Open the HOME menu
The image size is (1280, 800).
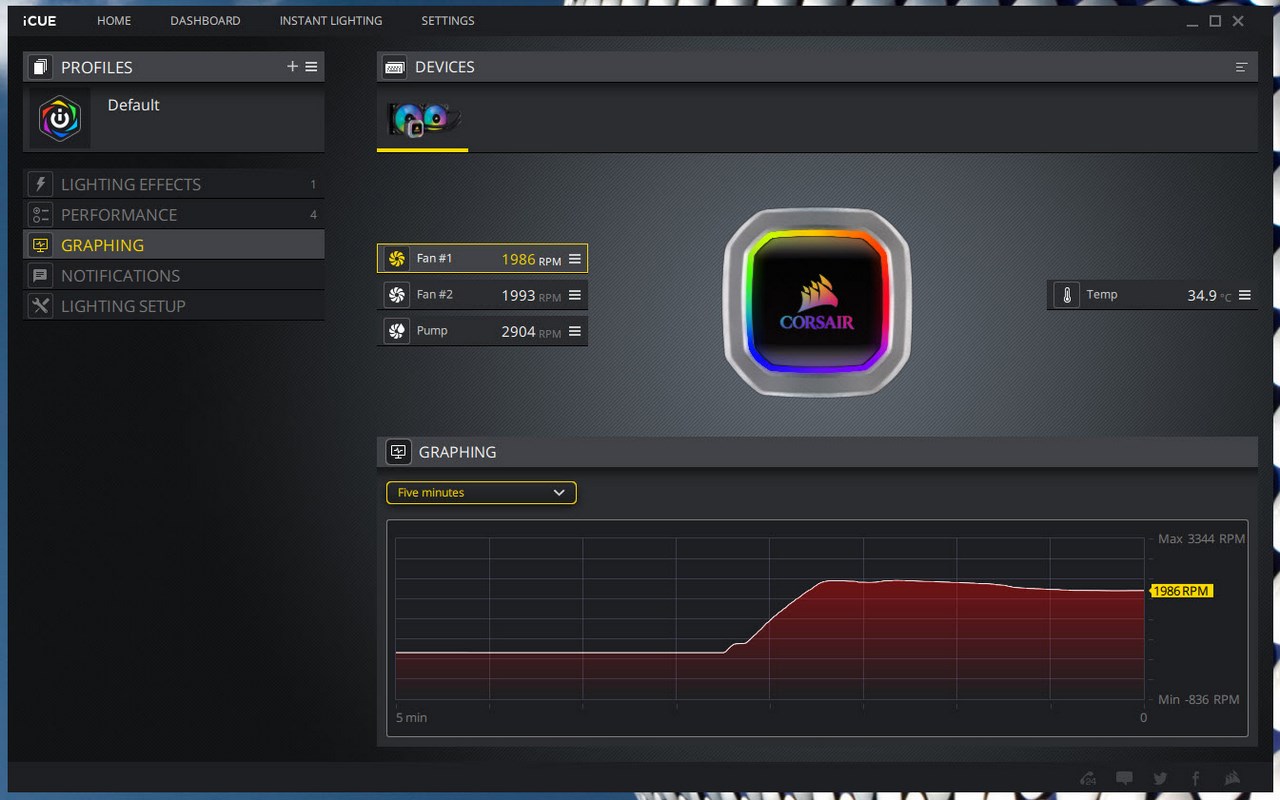(114, 20)
